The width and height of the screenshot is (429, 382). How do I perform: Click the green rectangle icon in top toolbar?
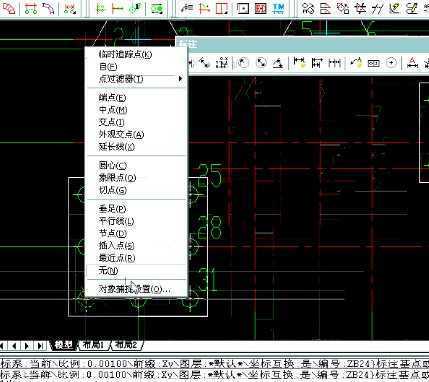coord(157,8)
